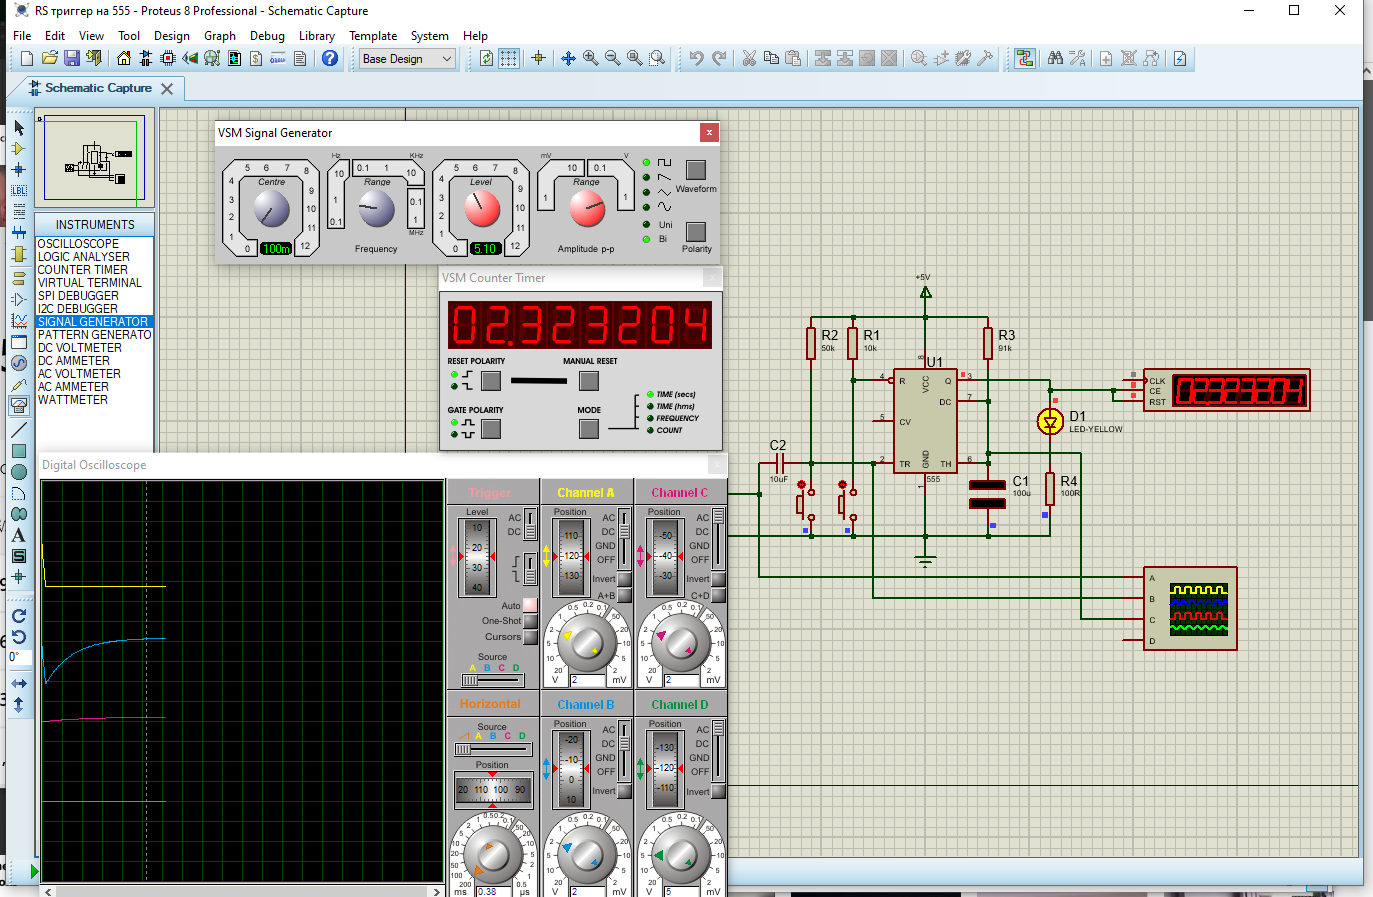The width and height of the screenshot is (1373, 897).
Task: Click the Zoom In magnifier icon
Action: click(x=590, y=59)
